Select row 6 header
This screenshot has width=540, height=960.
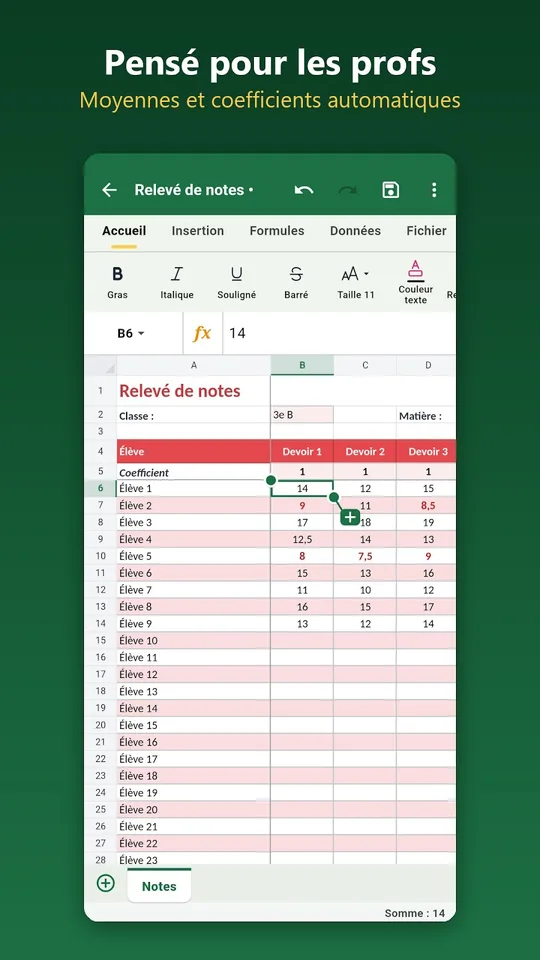[100, 489]
